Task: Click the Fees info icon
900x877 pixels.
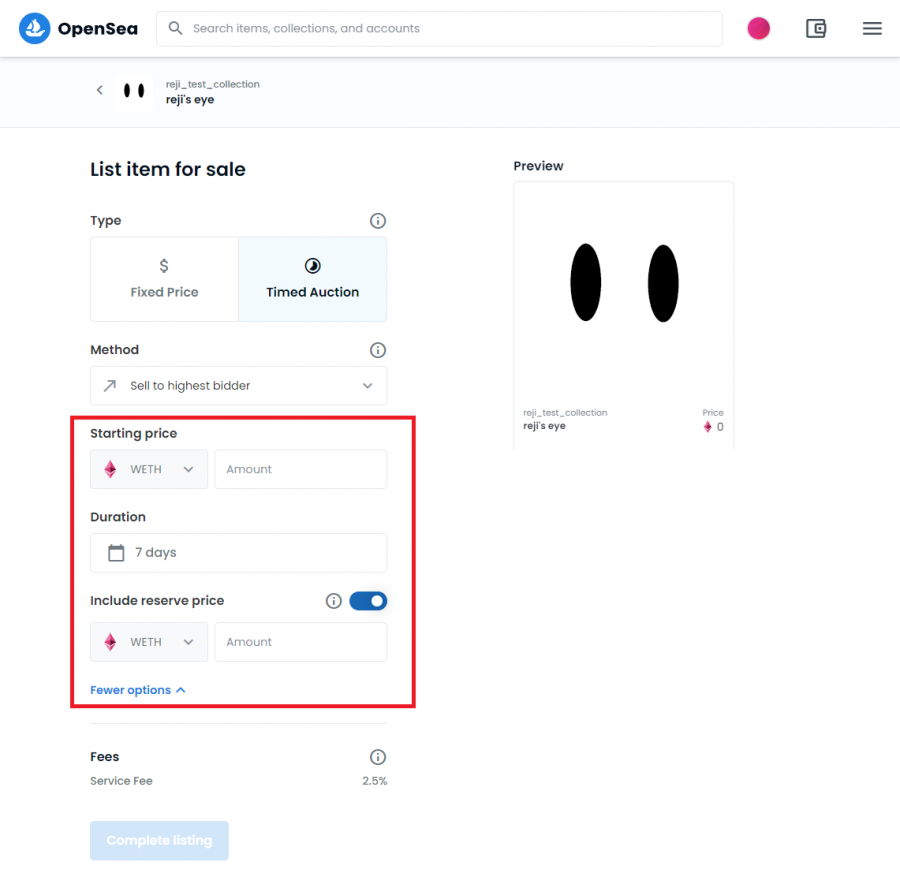Action: point(378,756)
